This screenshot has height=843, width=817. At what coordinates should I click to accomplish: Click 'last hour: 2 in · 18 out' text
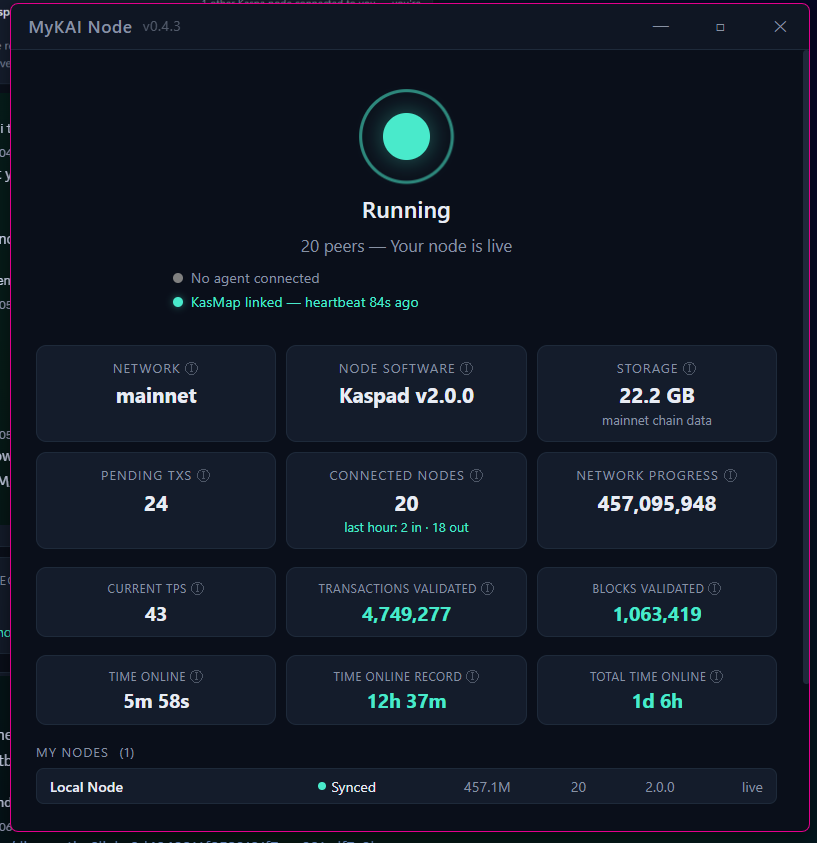coord(406,527)
